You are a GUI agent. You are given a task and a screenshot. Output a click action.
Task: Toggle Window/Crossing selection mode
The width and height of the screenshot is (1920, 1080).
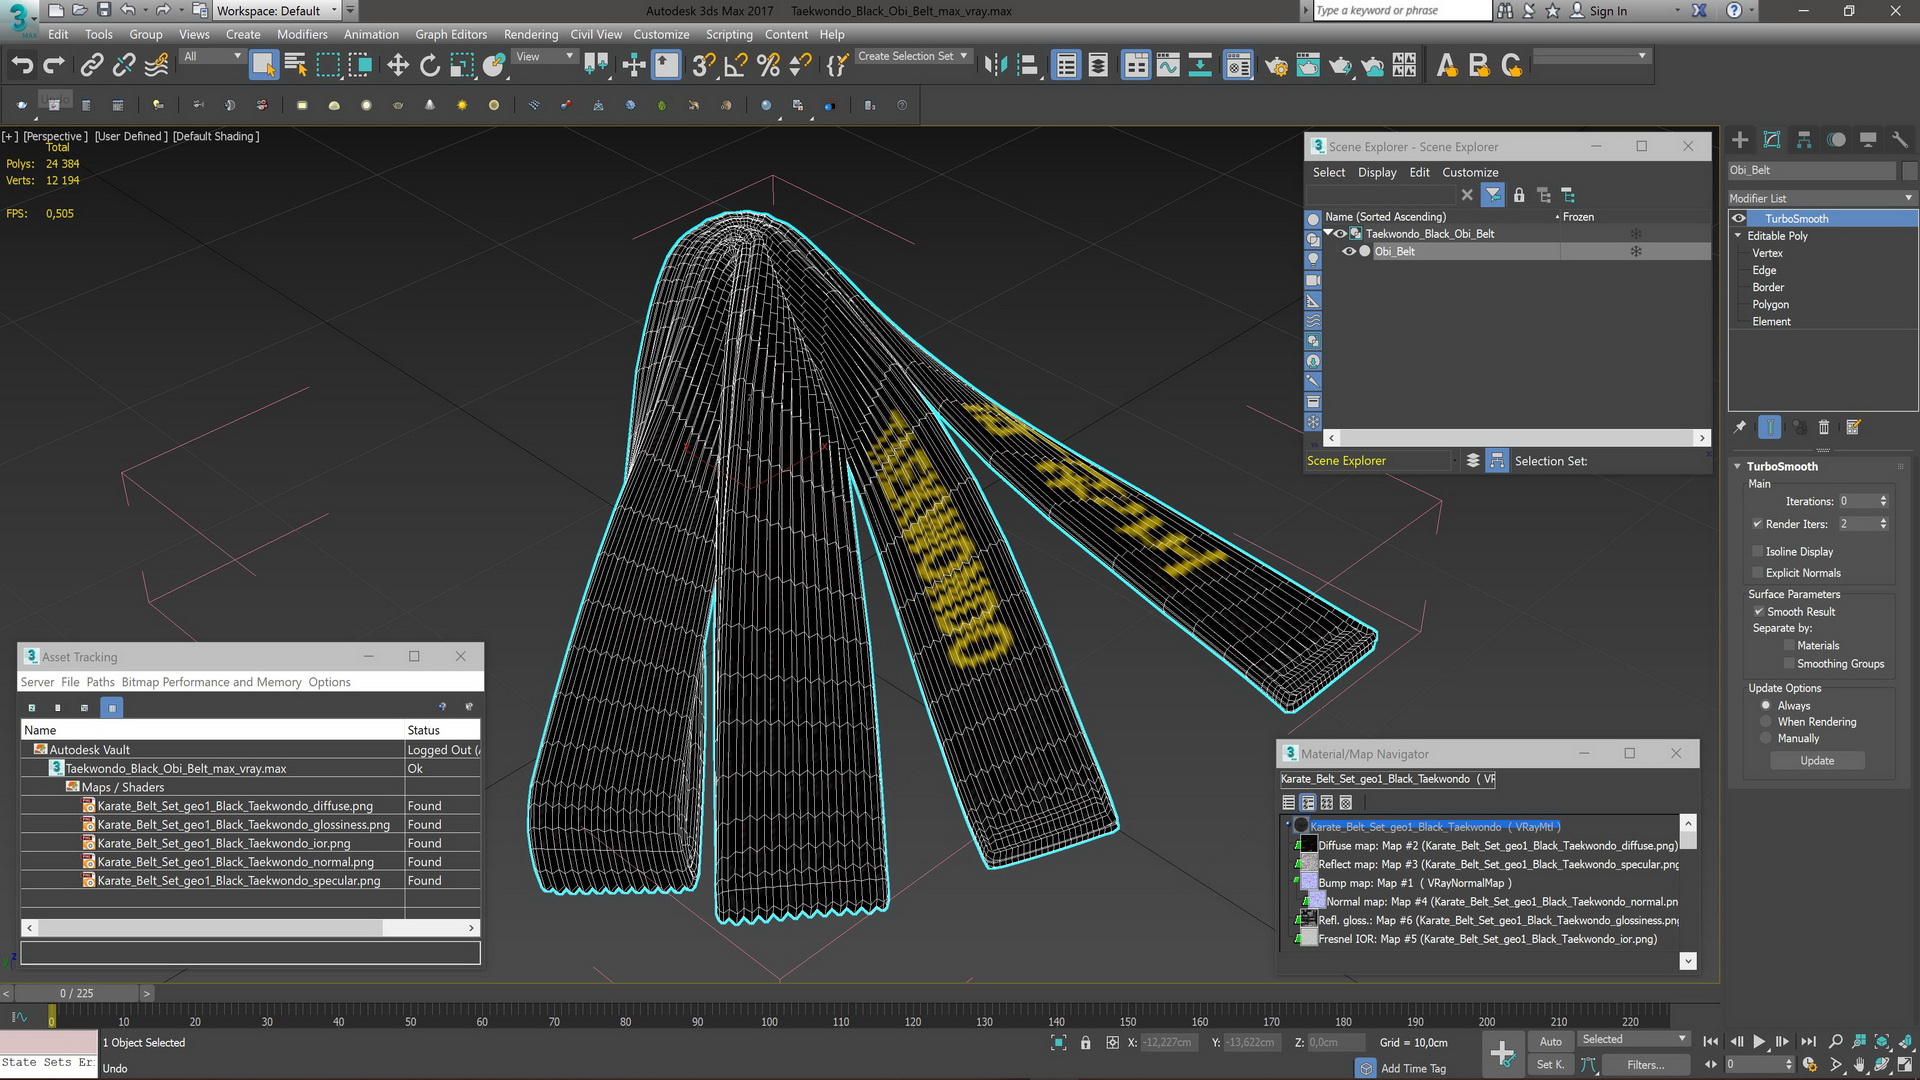(x=360, y=66)
